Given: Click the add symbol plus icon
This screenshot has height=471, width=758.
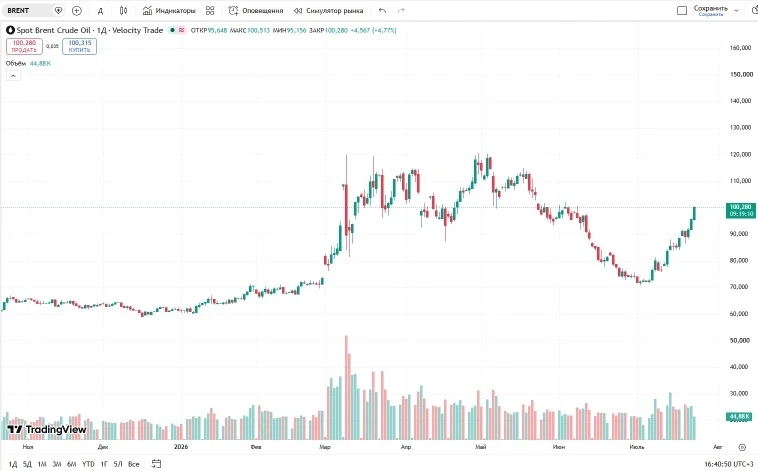Looking at the screenshot, I should [76, 10].
